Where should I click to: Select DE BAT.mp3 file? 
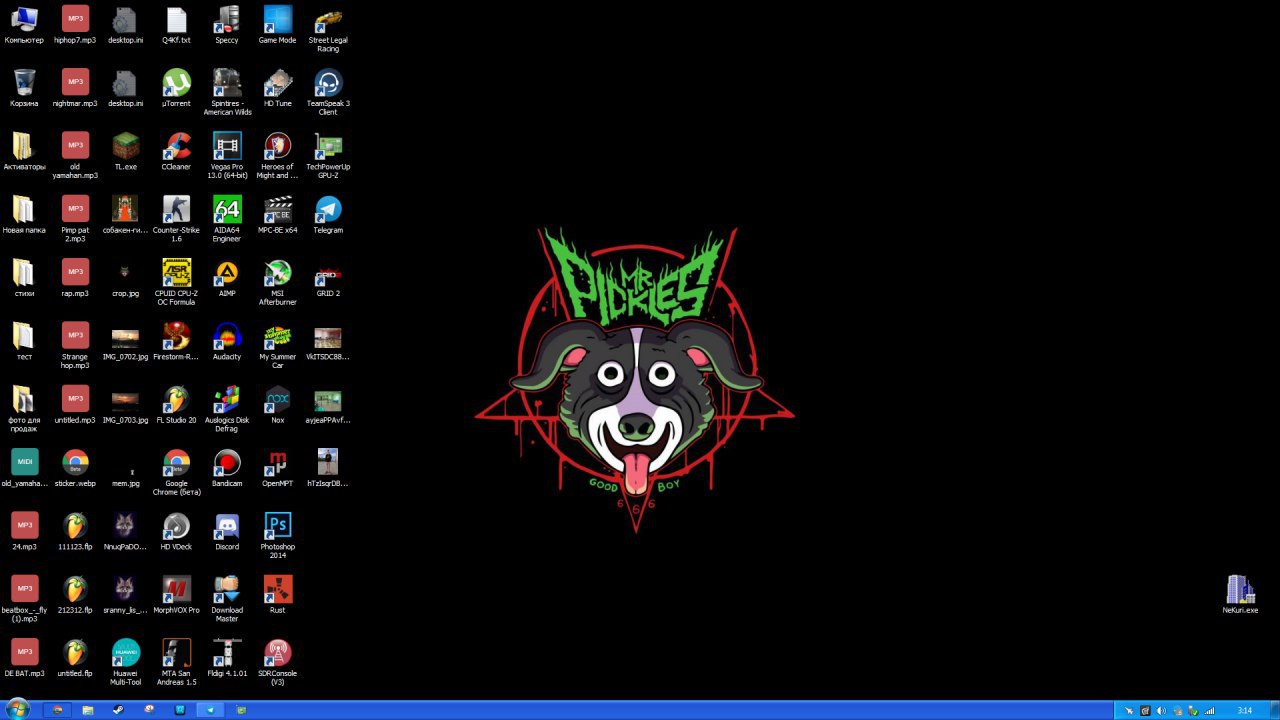(x=24, y=658)
